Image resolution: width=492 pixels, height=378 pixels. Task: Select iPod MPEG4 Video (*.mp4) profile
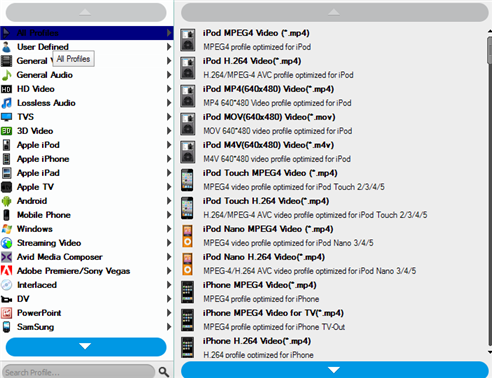coord(333,40)
